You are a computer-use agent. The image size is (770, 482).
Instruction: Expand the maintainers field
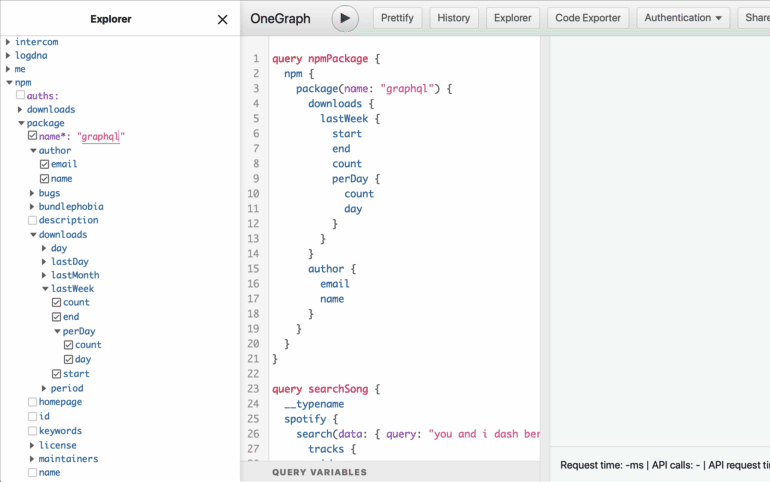point(32,459)
